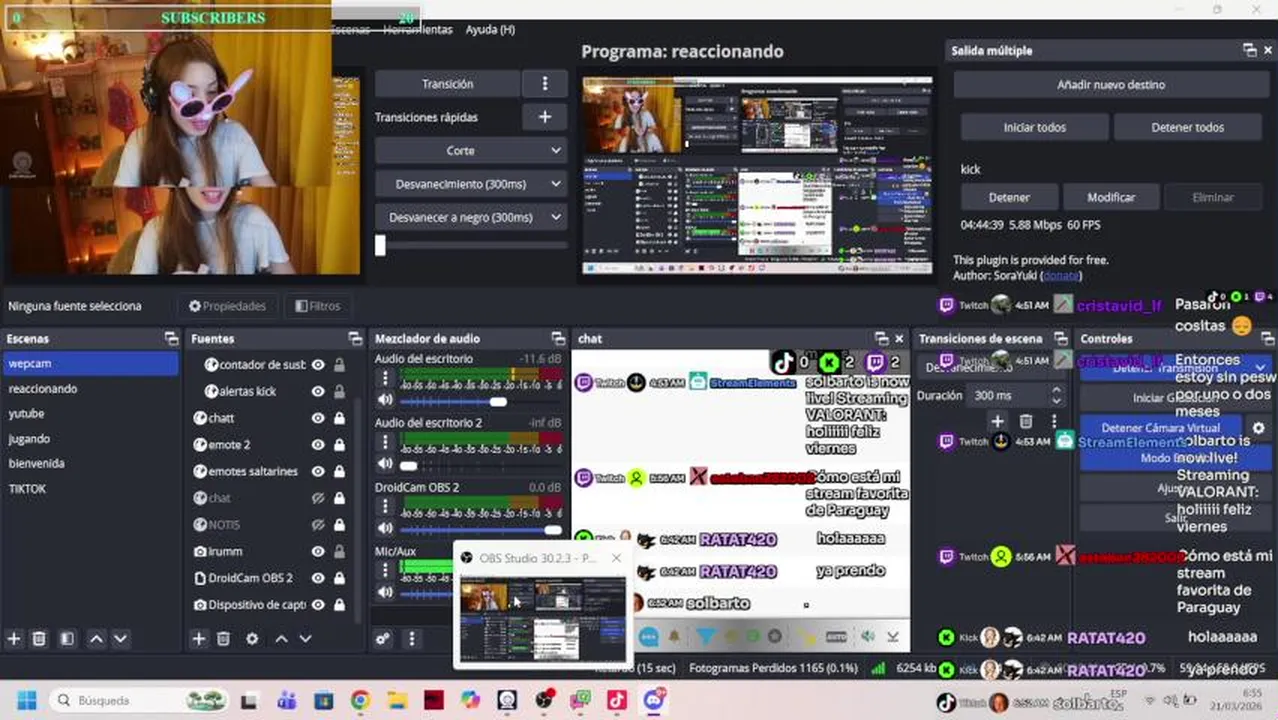Image resolution: width=1278 pixels, height=720 pixels.
Task: Delete selected scene with trash icon
Action: (39, 638)
